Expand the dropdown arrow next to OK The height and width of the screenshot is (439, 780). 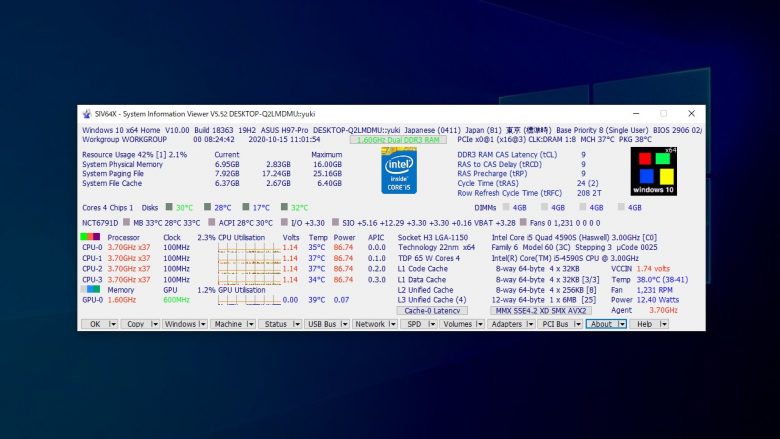click(x=113, y=324)
